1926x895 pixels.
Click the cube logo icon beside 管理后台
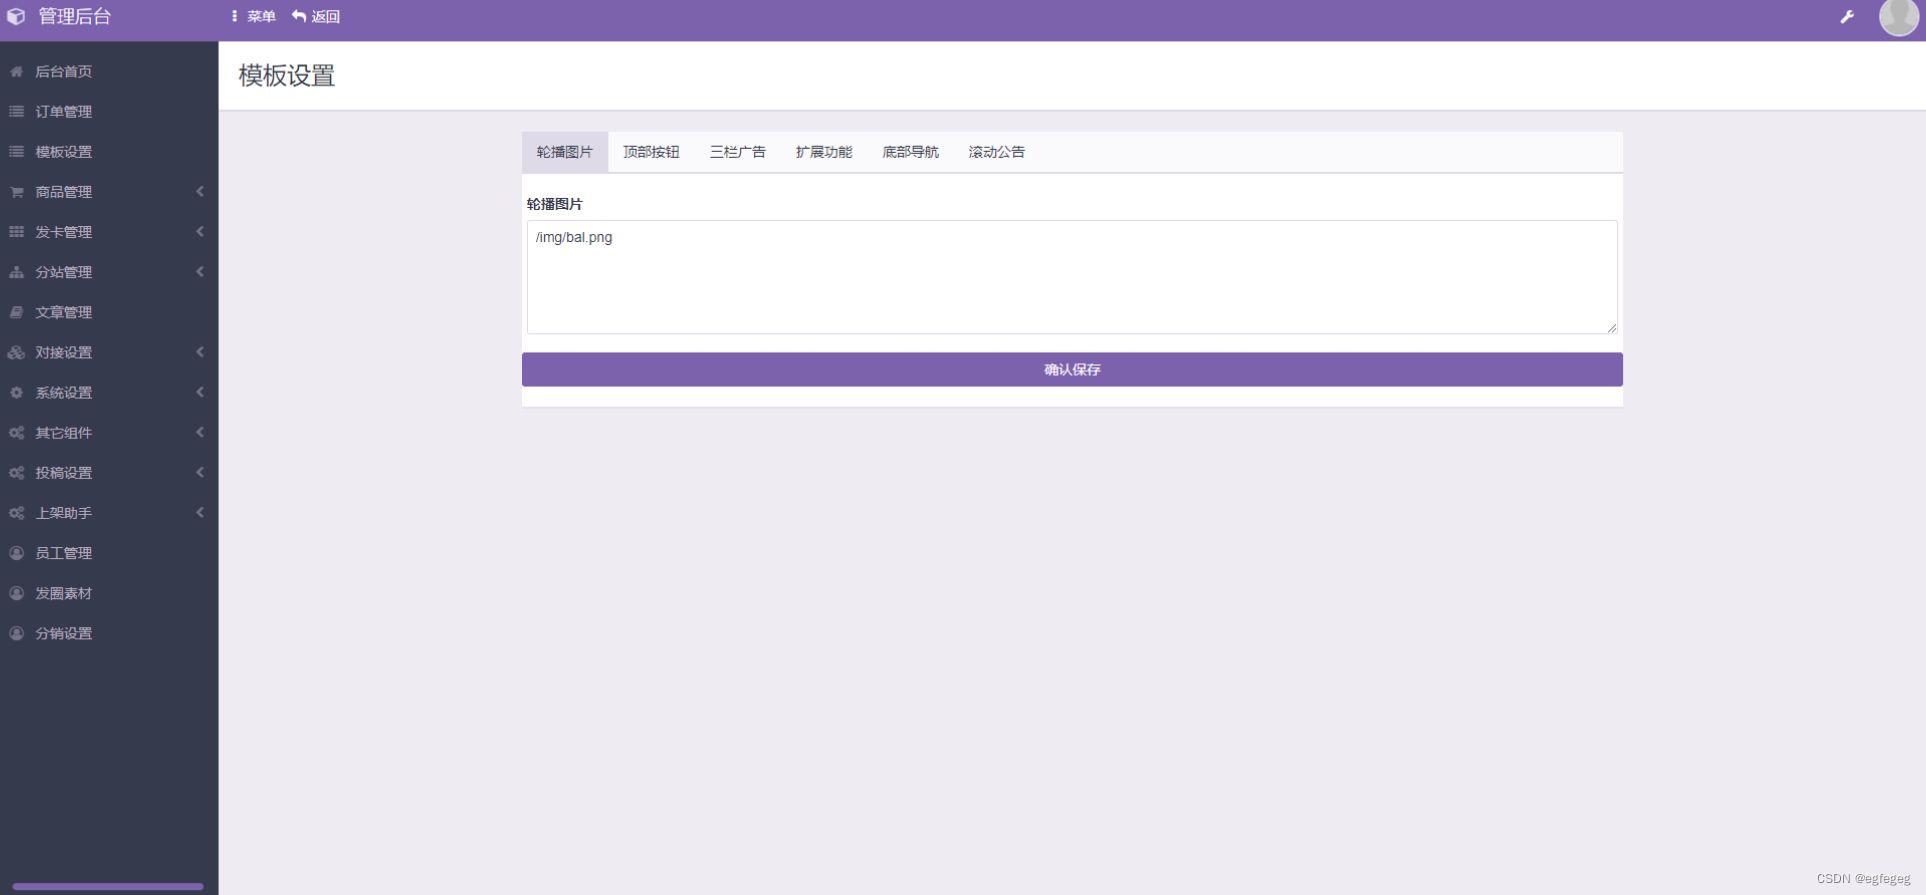[16, 16]
